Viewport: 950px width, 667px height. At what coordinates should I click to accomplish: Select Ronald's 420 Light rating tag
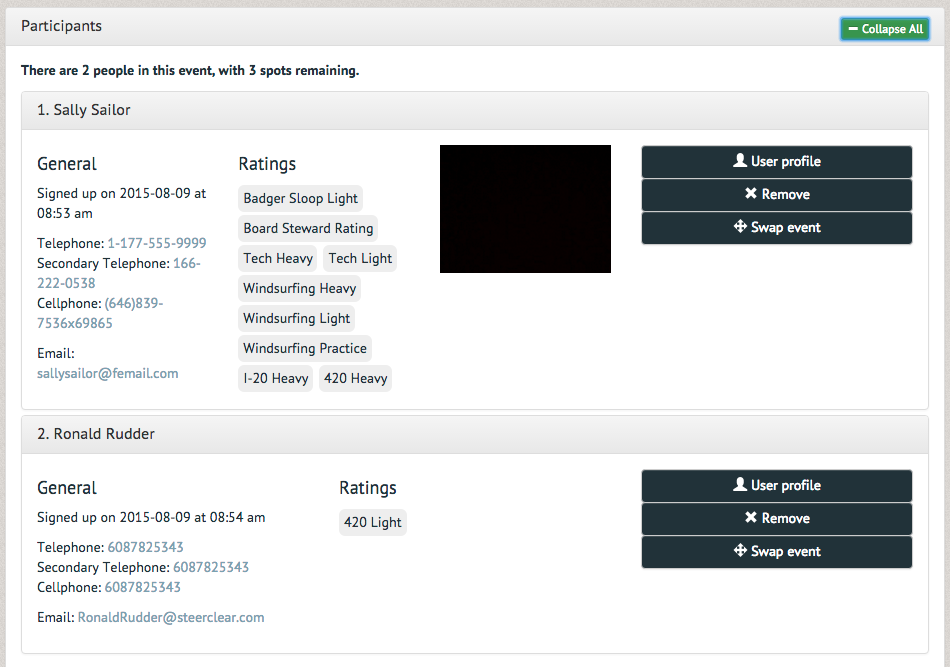pos(373,522)
